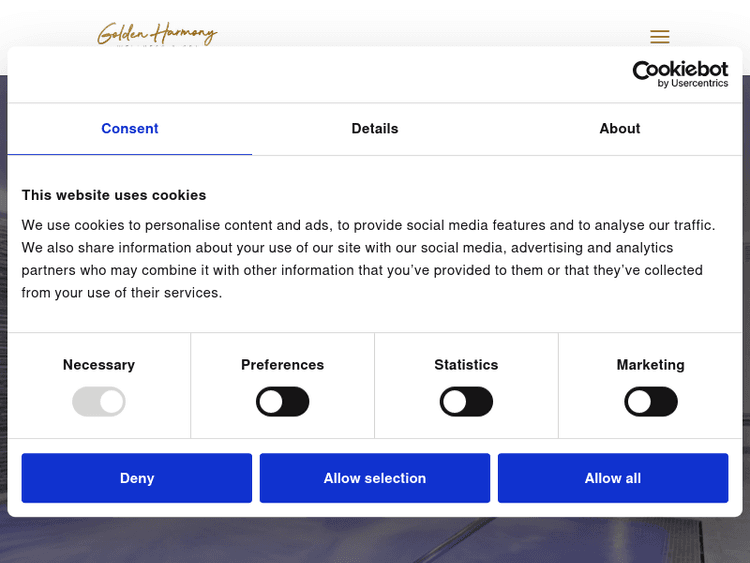Click the Statistics category label

pyautogui.click(x=466, y=365)
